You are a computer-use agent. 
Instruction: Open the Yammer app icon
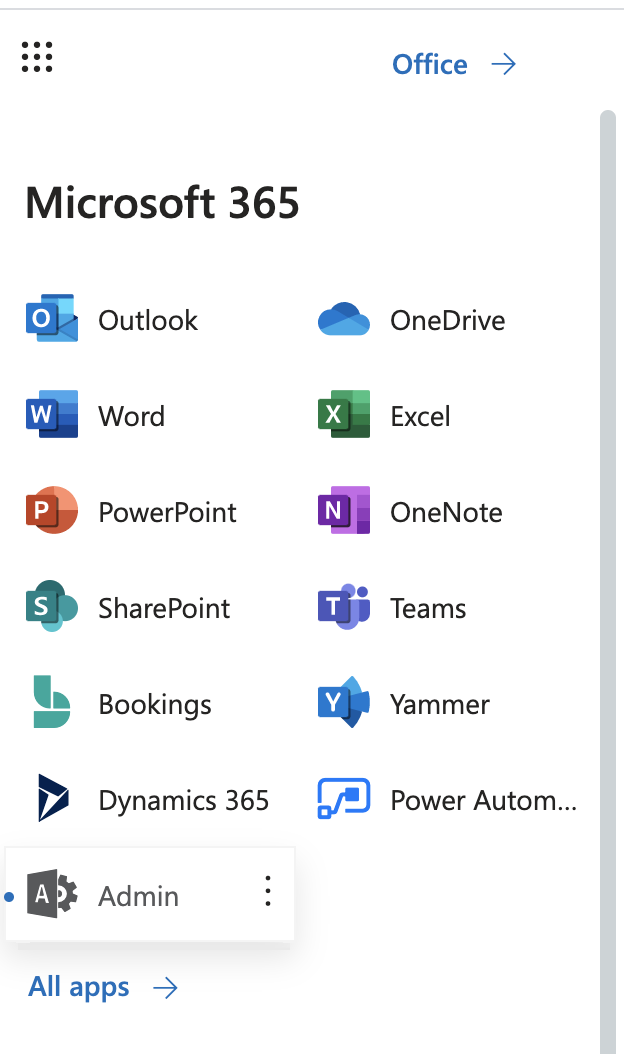343,704
